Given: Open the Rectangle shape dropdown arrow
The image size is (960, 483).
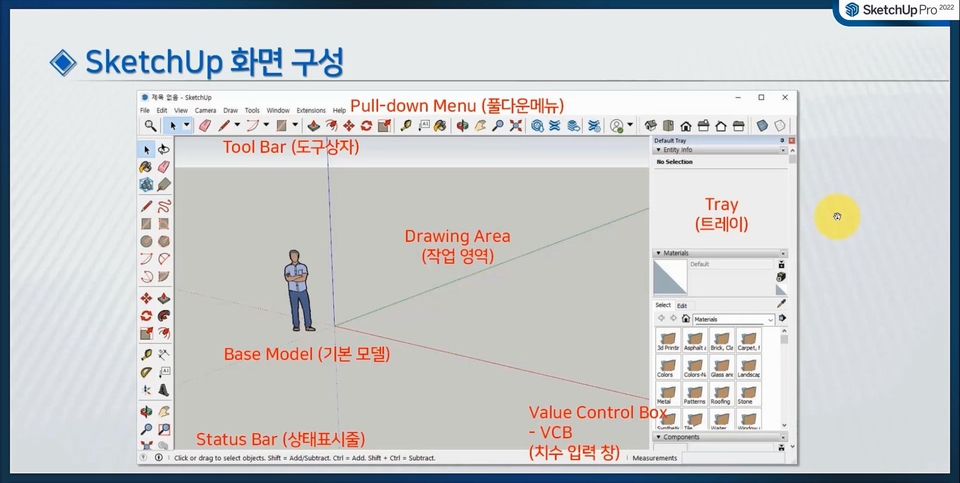Looking at the screenshot, I should pyautogui.click(x=295, y=125).
